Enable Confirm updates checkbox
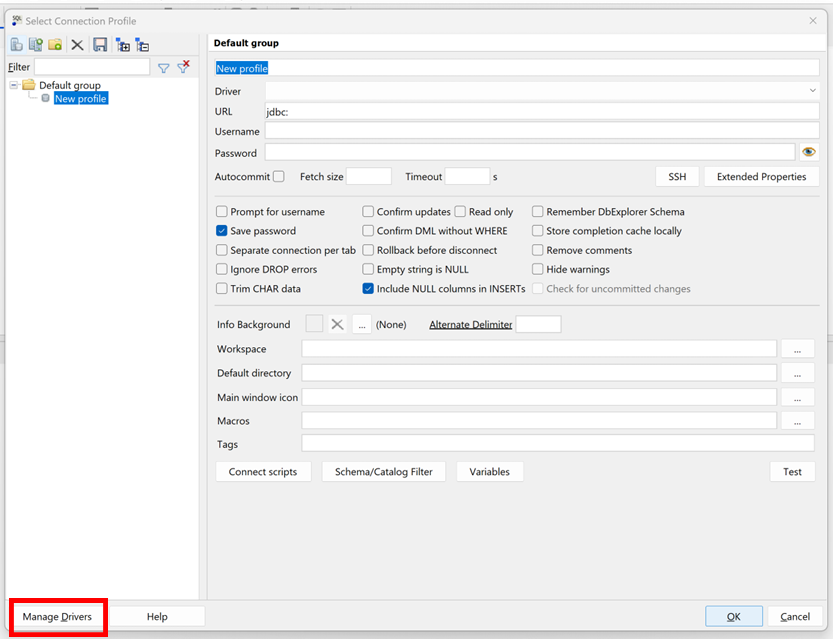This screenshot has height=639, width=833. tap(368, 211)
